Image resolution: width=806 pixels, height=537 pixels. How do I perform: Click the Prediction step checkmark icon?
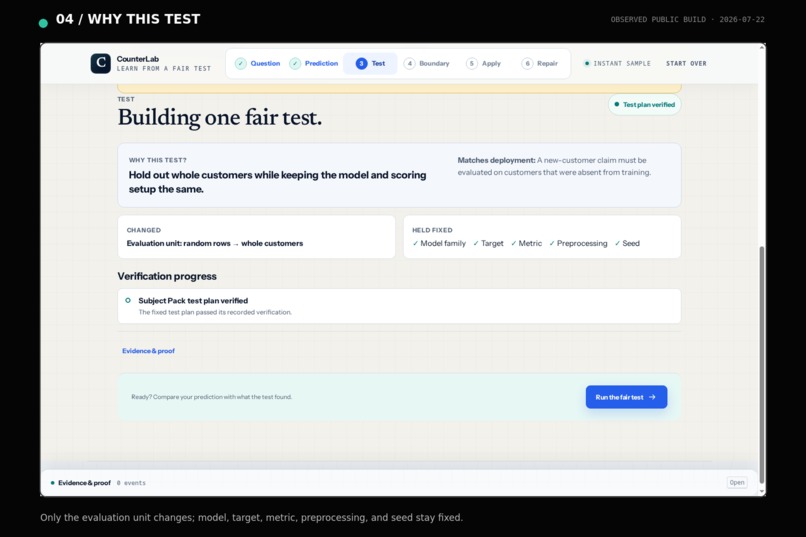pyautogui.click(x=295, y=63)
